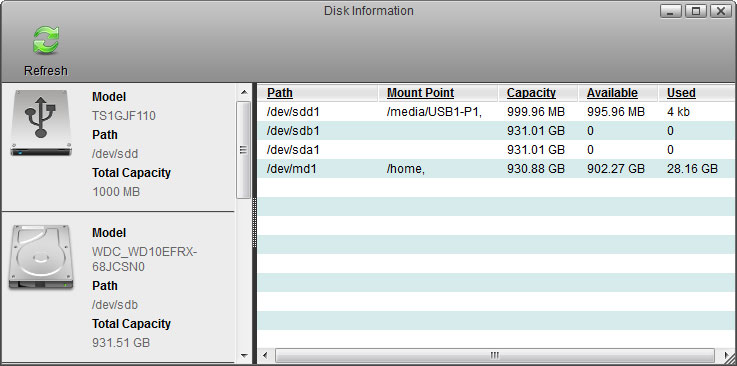Click the disk list vertical scrollbar thumb

(x=243, y=150)
